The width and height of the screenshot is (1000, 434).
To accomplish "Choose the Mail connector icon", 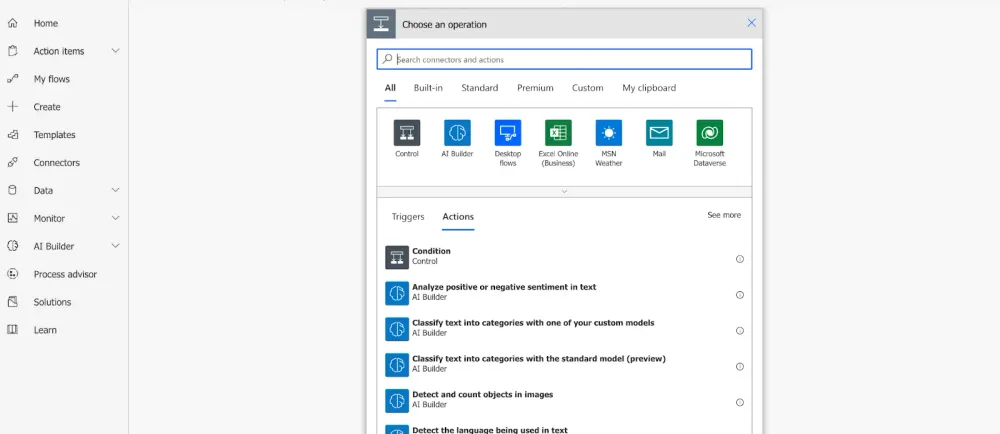I will point(659,133).
